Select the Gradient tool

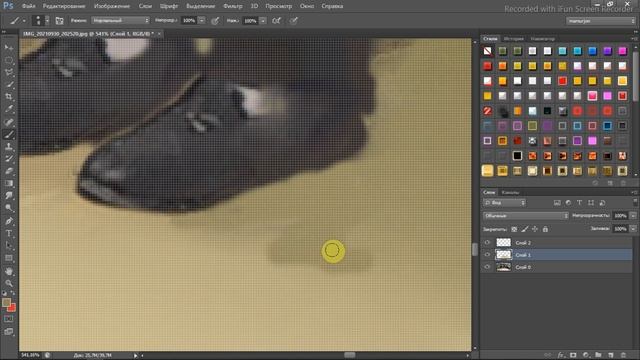coord(9,184)
